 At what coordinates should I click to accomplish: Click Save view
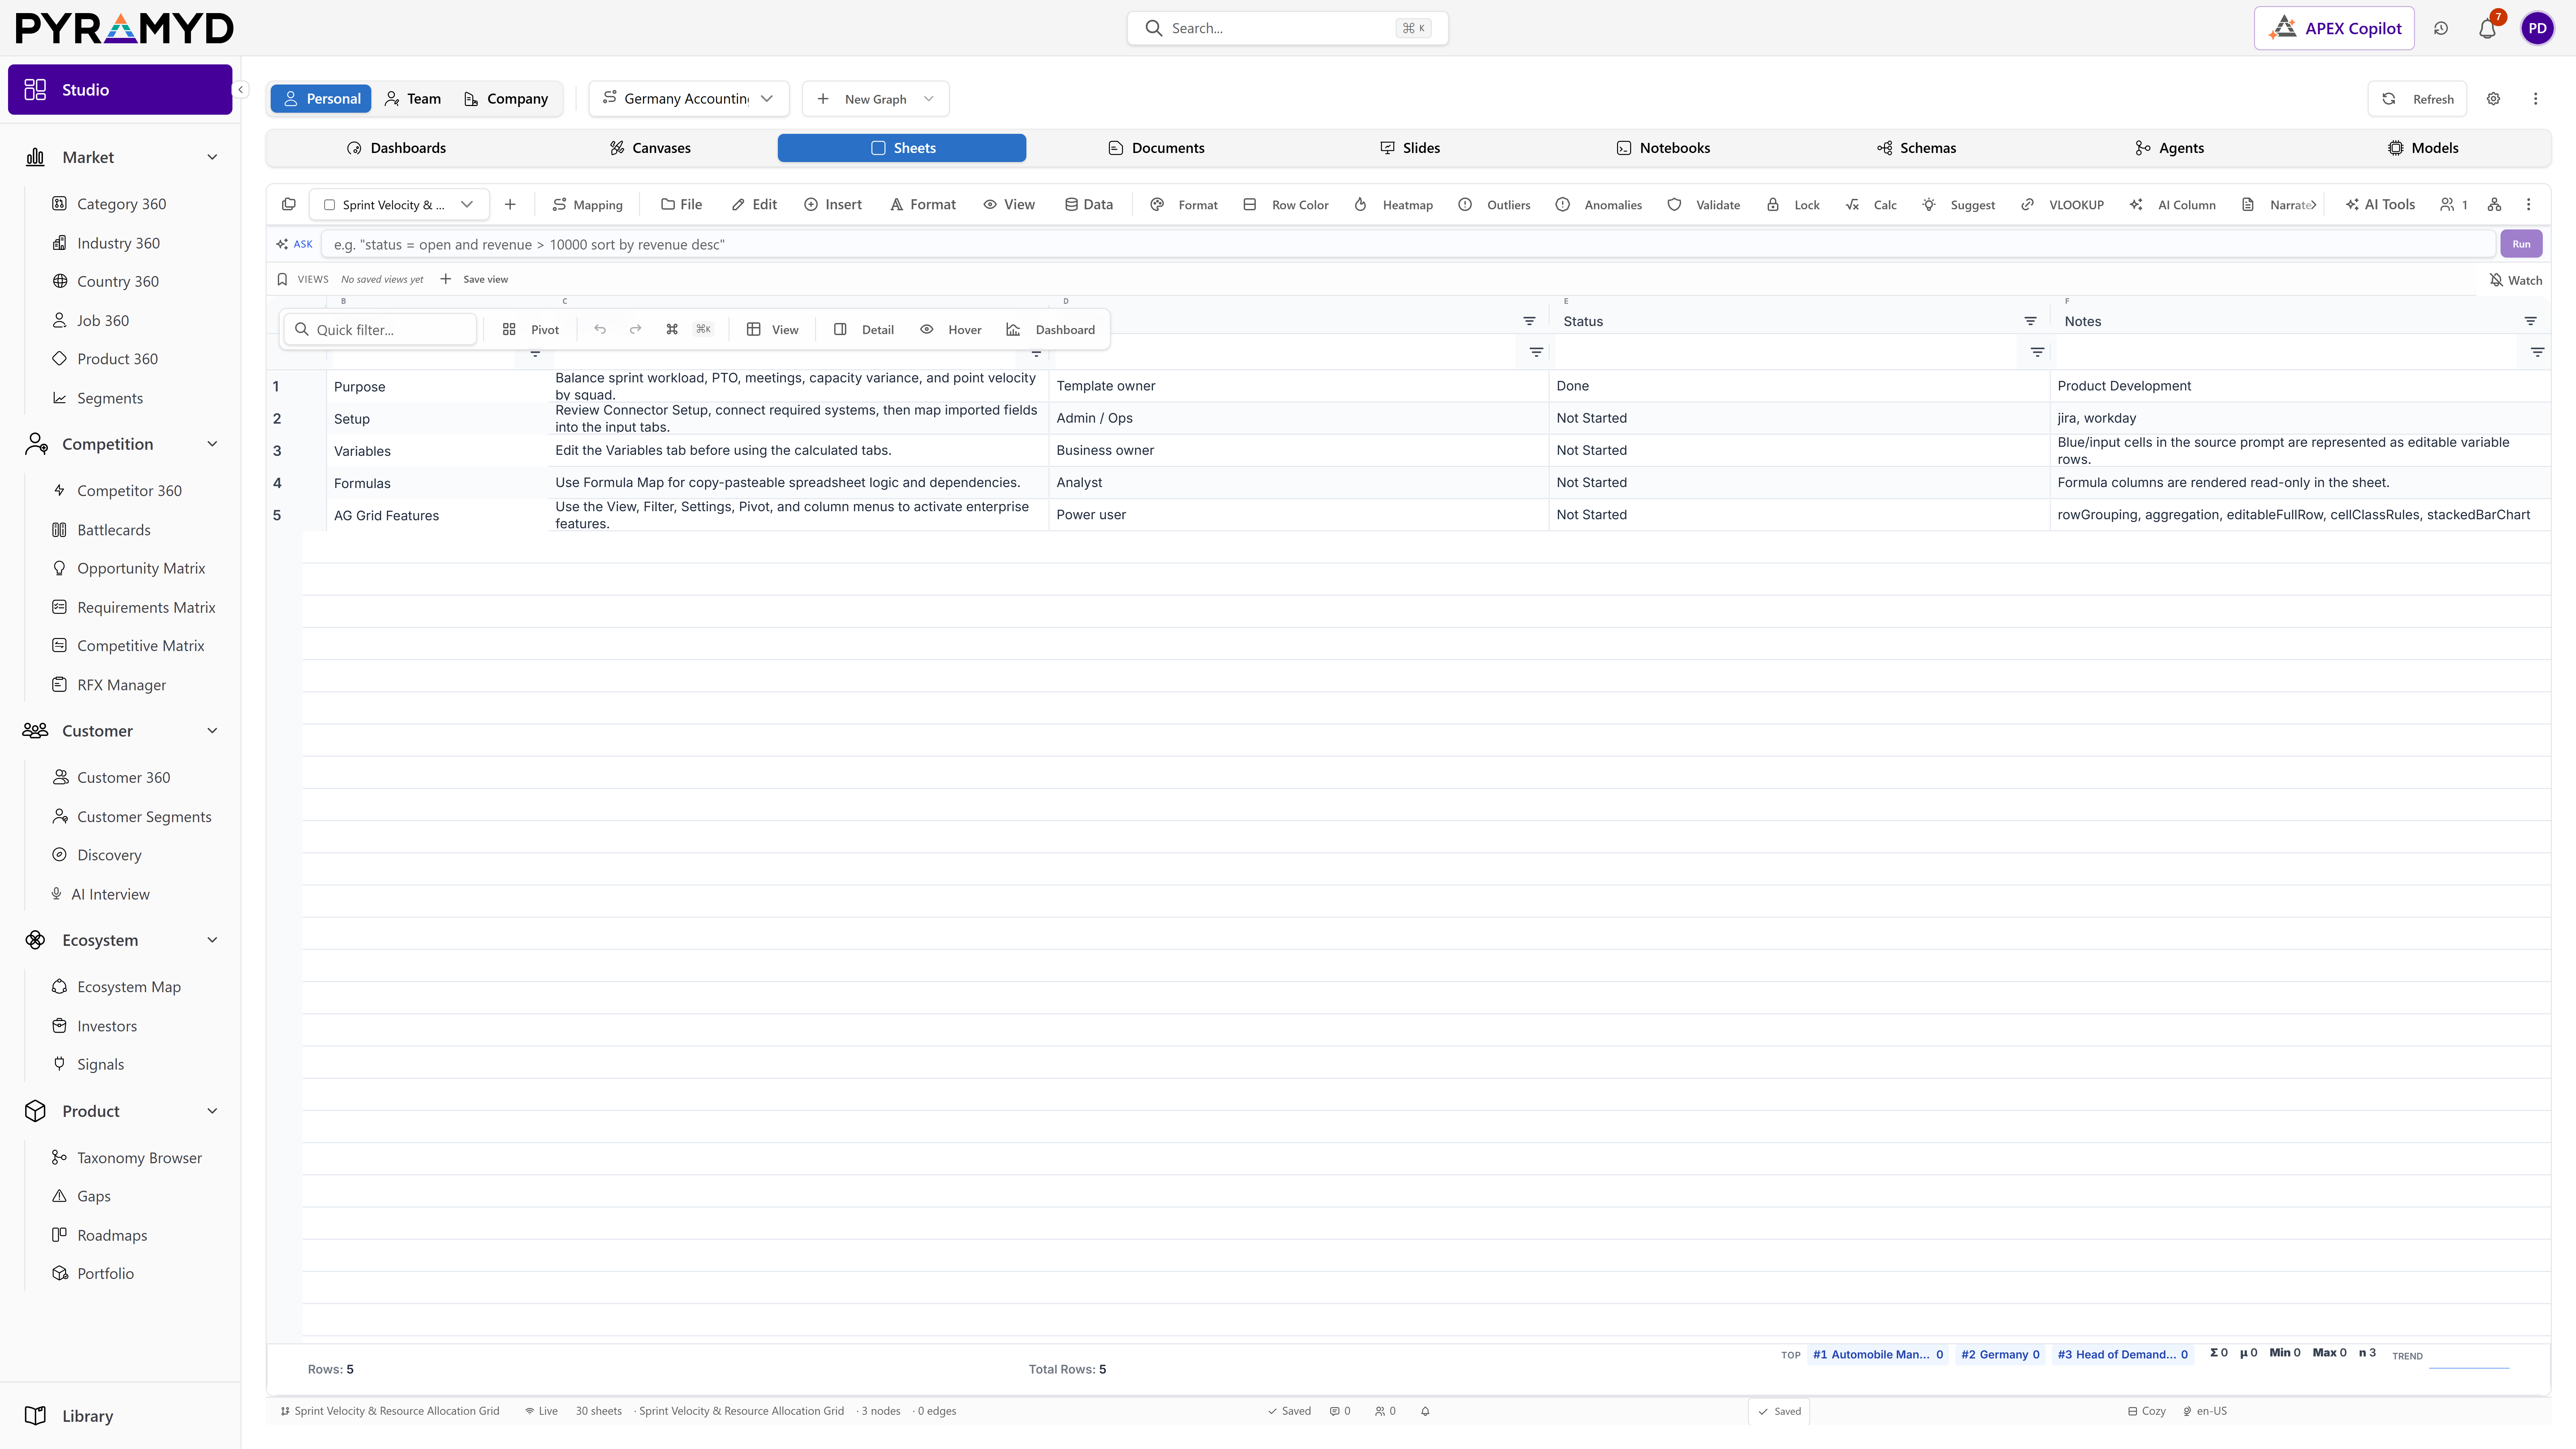pos(474,280)
